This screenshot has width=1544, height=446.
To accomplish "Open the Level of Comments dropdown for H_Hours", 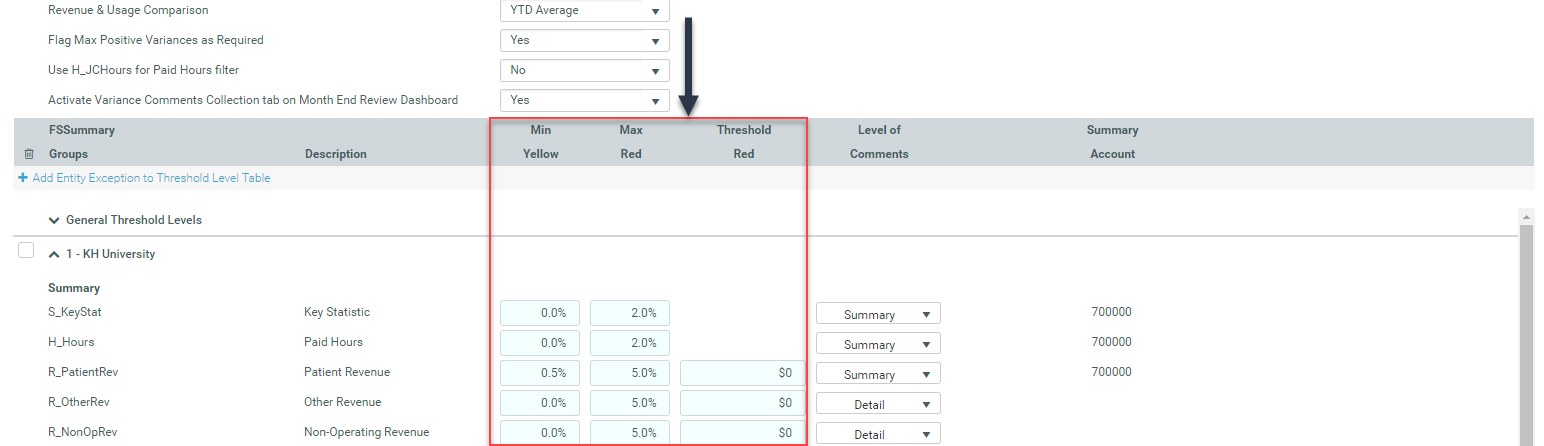I will pyautogui.click(x=878, y=344).
